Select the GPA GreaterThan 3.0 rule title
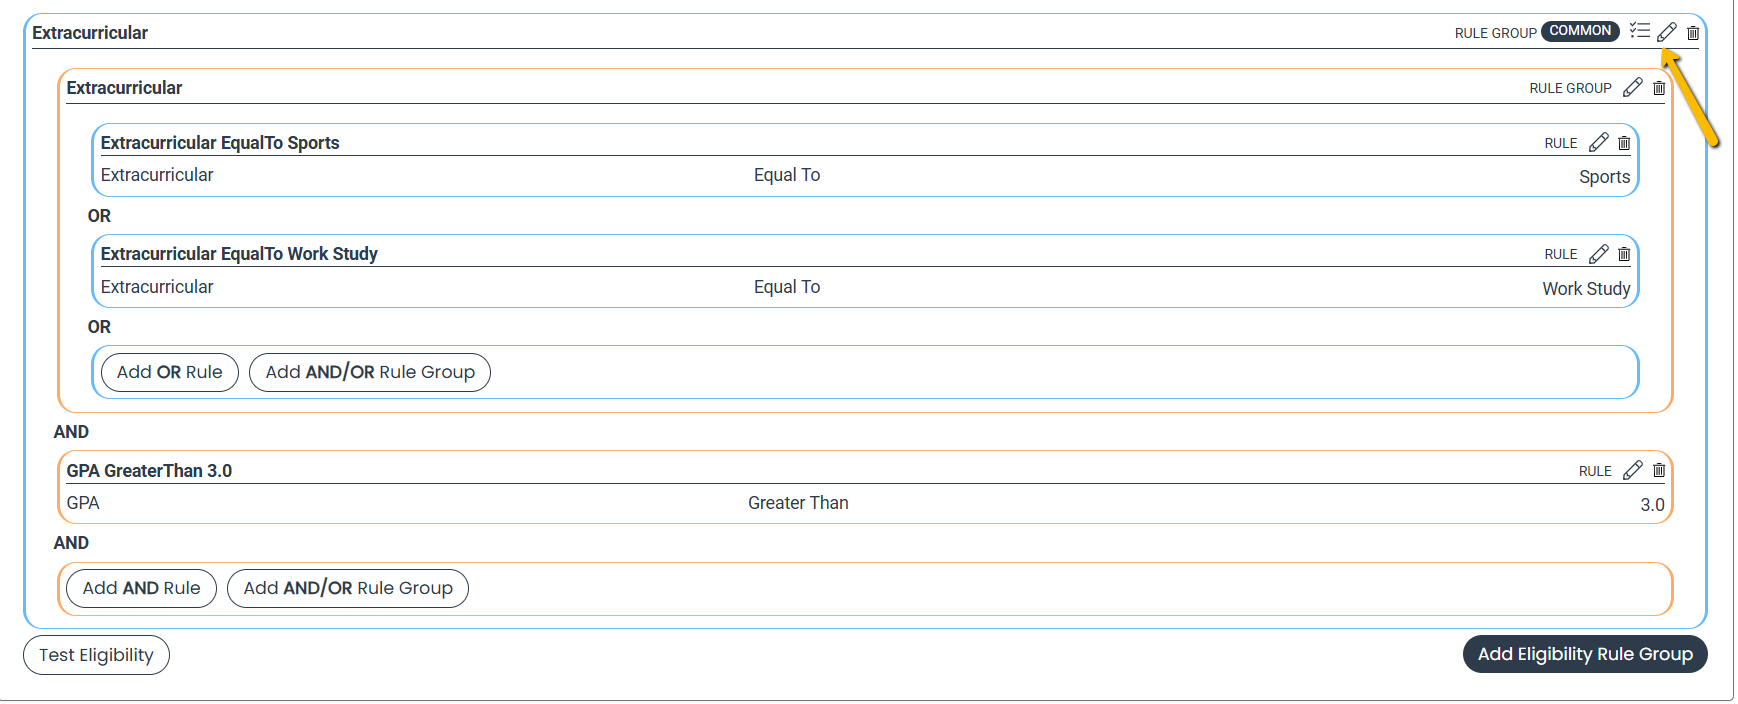This screenshot has width=1738, height=704. point(149,471)
